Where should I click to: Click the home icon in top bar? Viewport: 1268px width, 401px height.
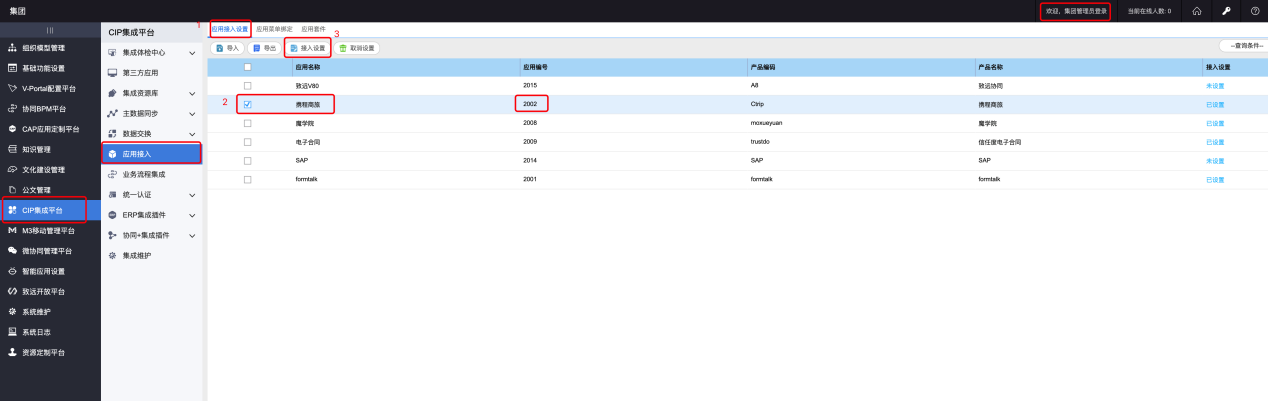1196,11
